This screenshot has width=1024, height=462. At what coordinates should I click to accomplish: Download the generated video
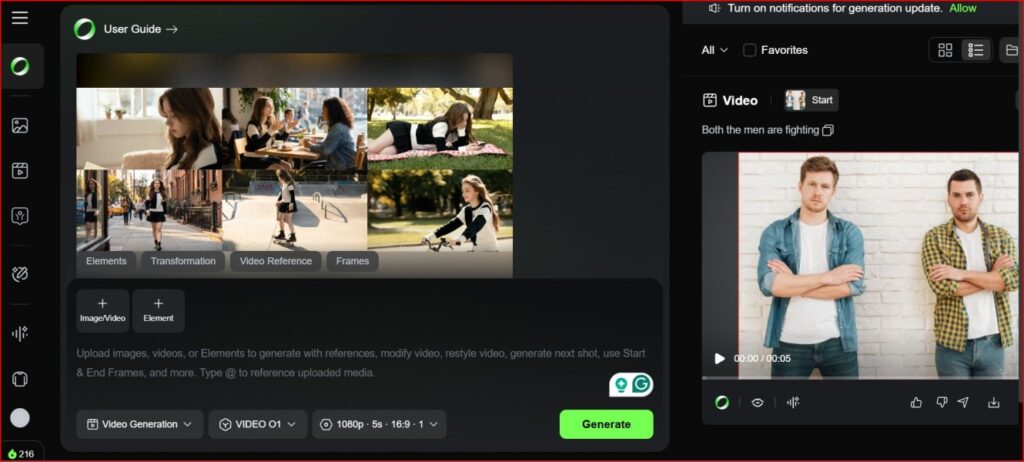click(993, 403)
